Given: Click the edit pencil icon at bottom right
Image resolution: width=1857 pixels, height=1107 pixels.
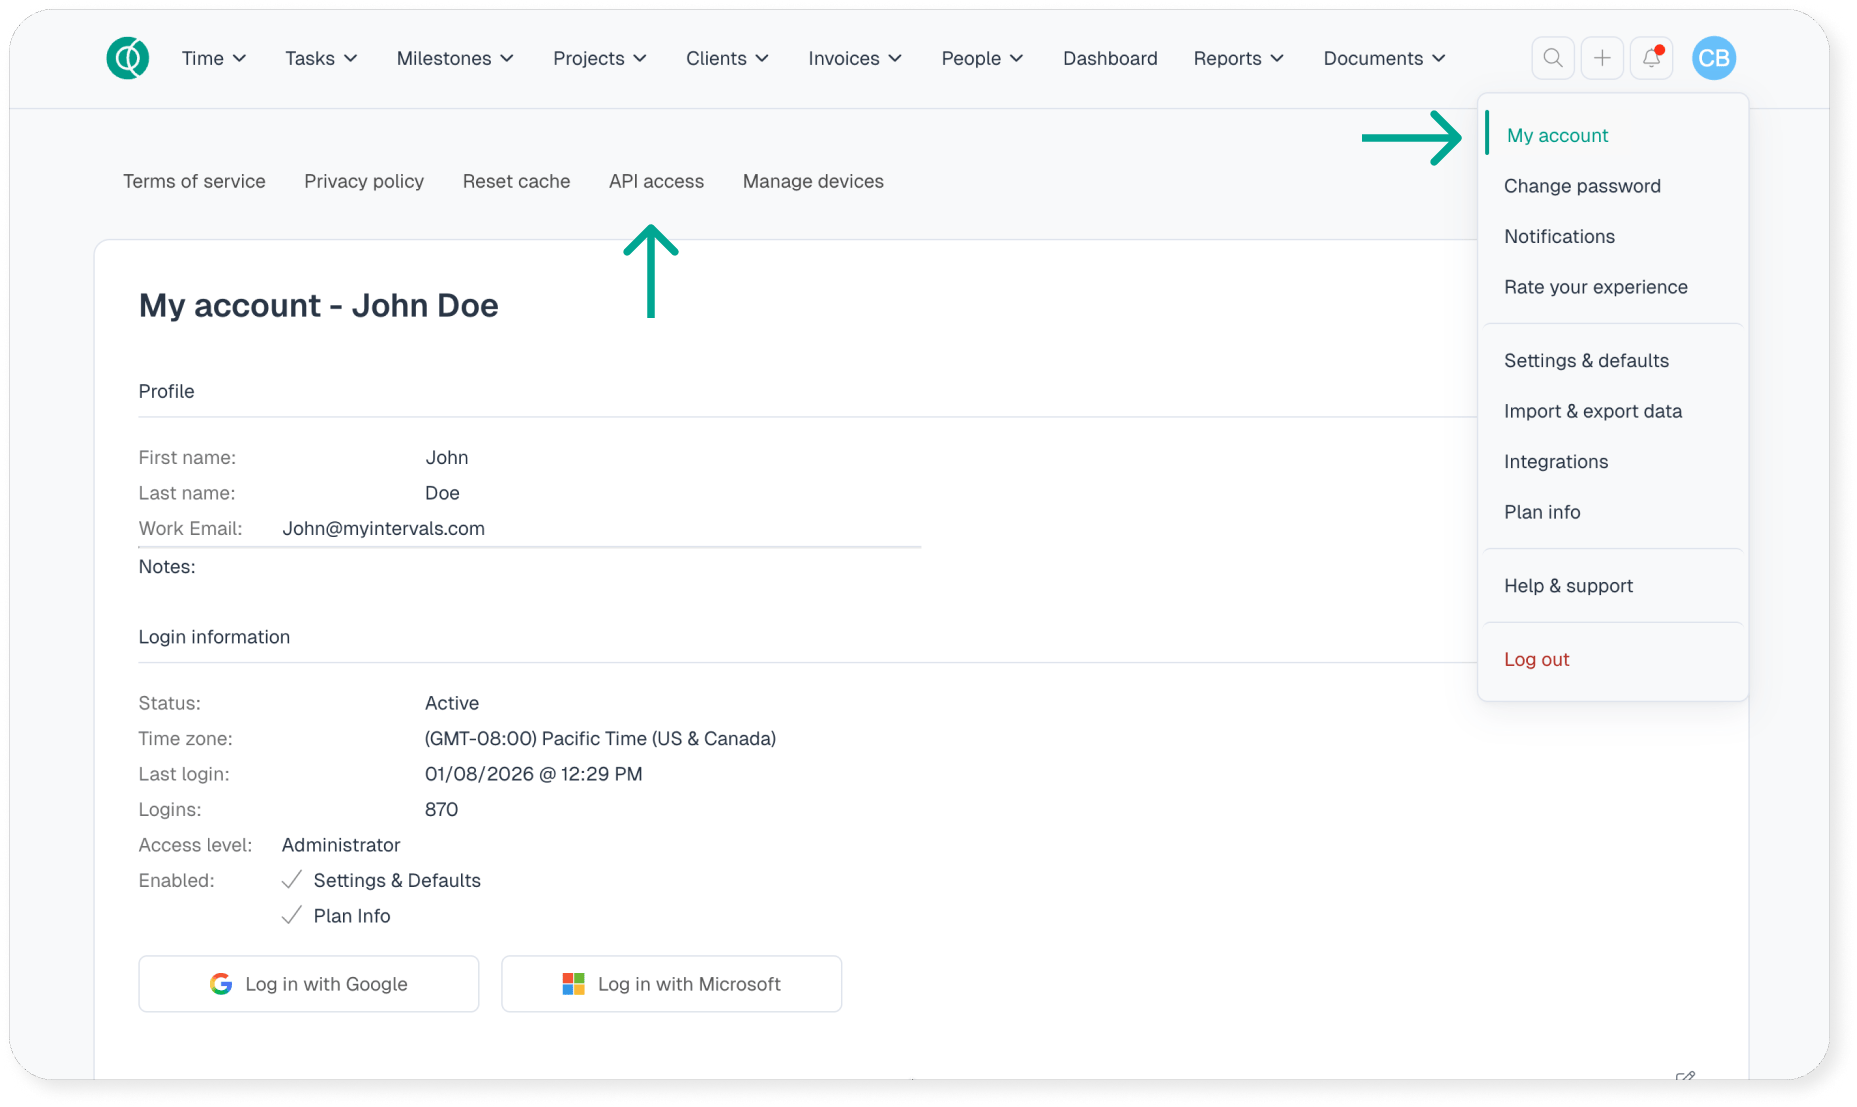Looking at the screenshot, I should (x=1685, y=1076).
